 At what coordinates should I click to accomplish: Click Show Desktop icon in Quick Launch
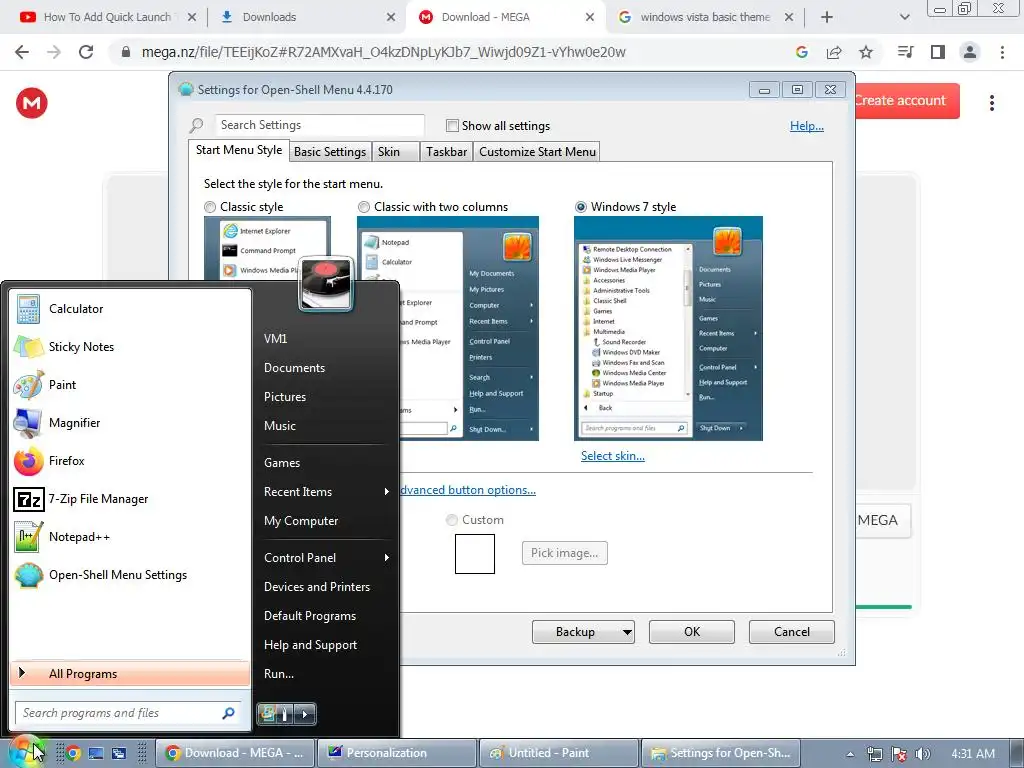click(96, 753)
